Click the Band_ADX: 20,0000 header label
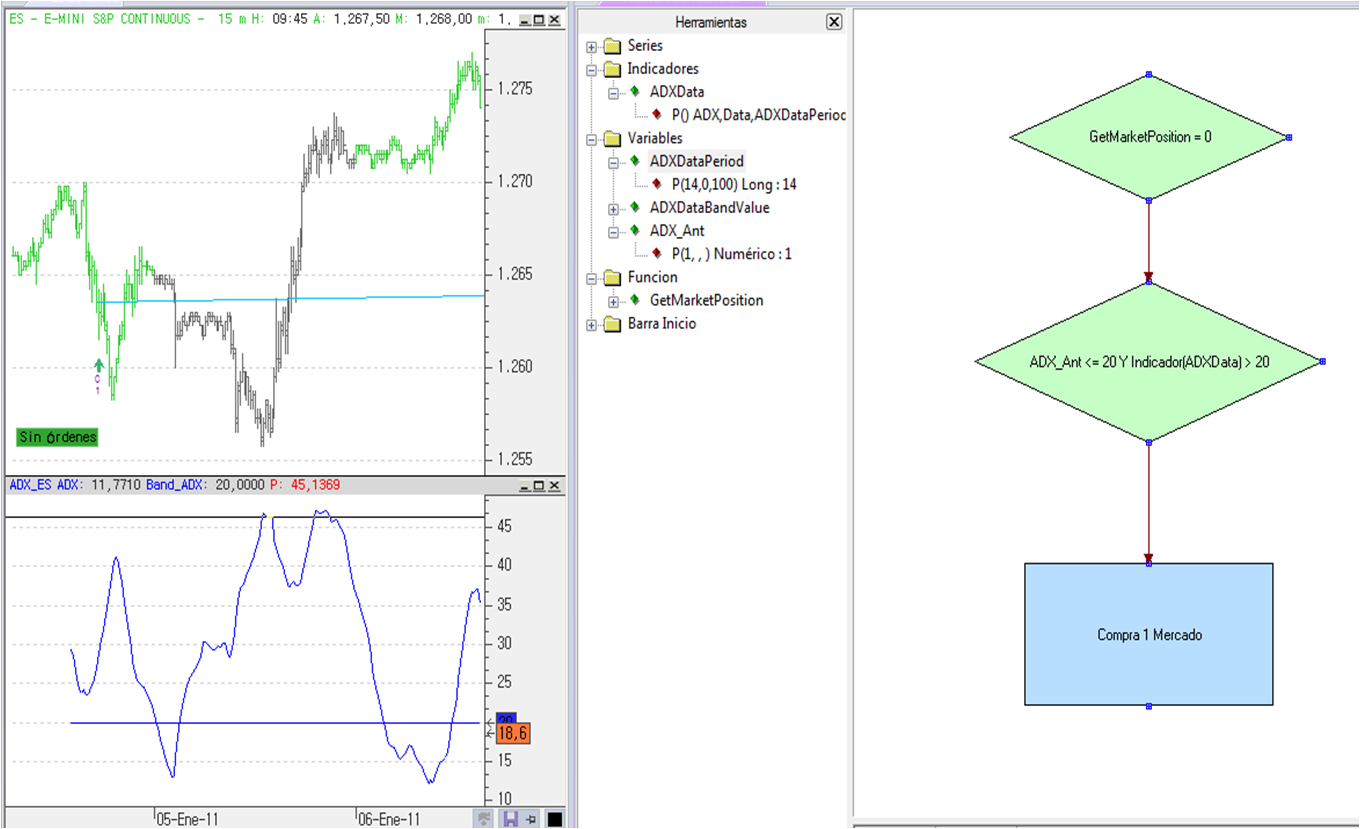The height and width of the screenshot is (829, 1360). (205, 485)
